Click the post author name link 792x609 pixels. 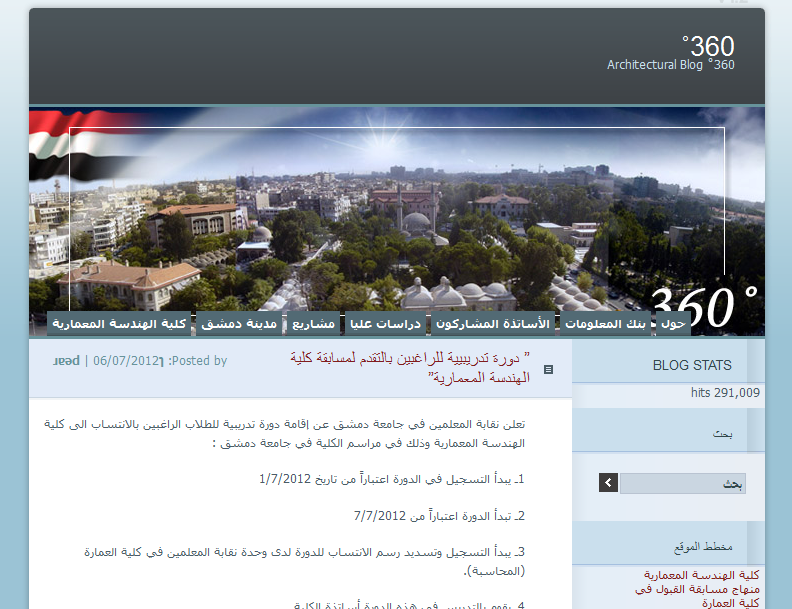[66, 361]
